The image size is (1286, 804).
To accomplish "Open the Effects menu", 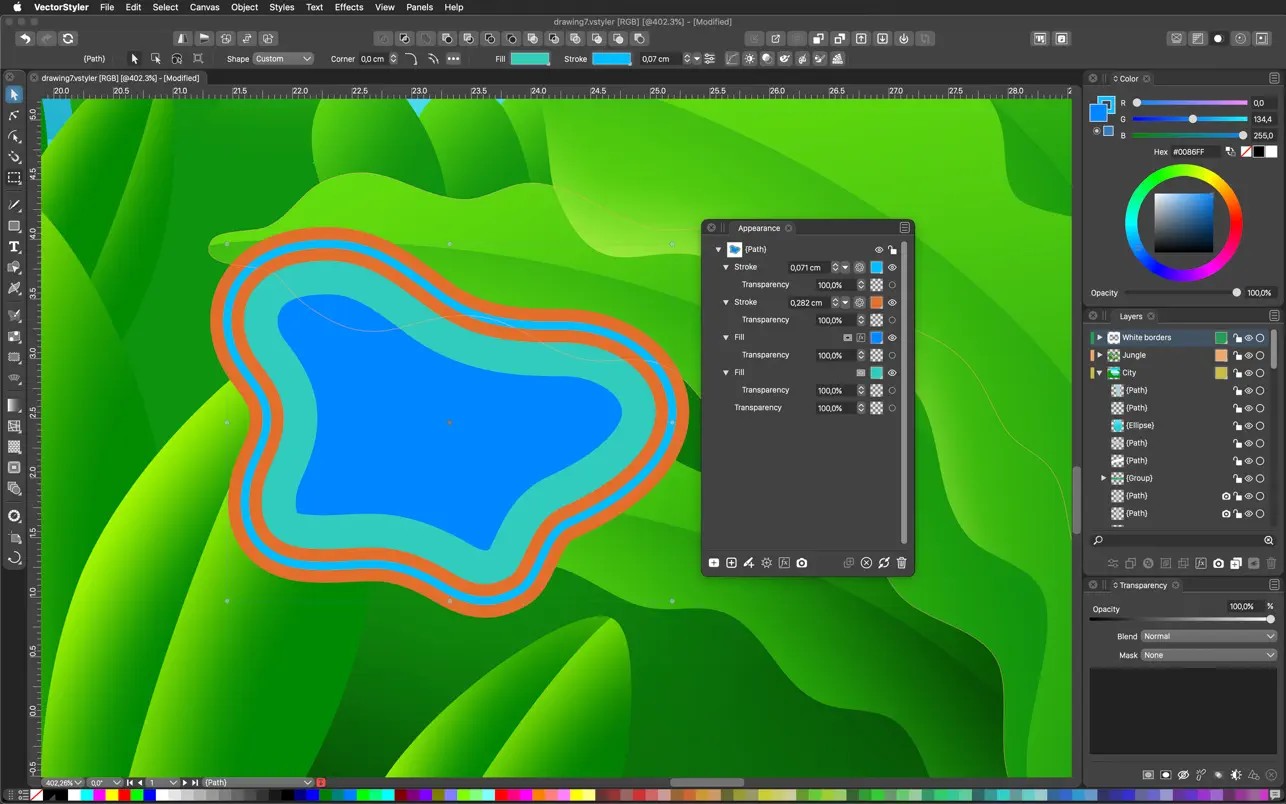I will 349,7.
